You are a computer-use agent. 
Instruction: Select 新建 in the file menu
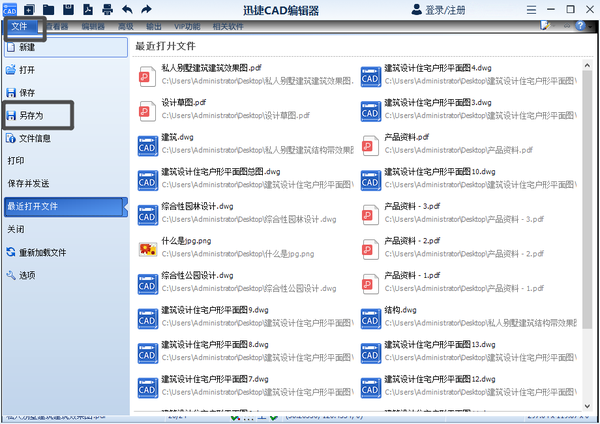[66, 47]
